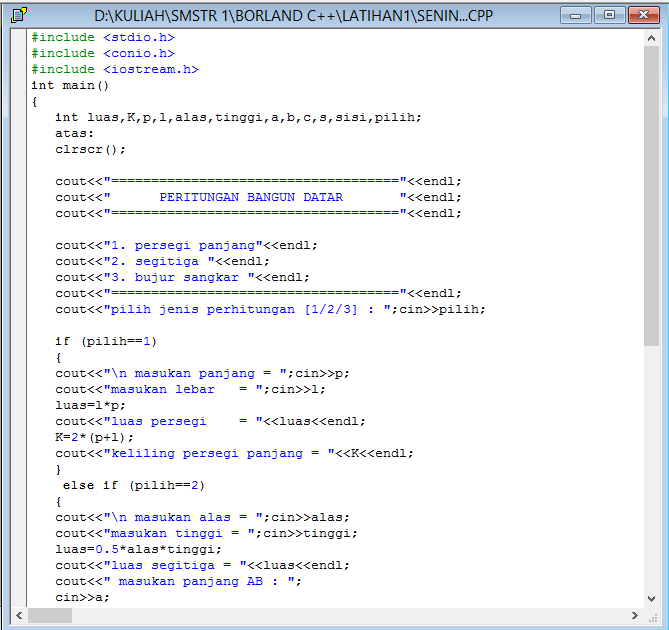Image resolution: width=669 pixels, height=630 pixels.
Task: Click the vertical scrollbar down arrow
Action: click(651, 599)
